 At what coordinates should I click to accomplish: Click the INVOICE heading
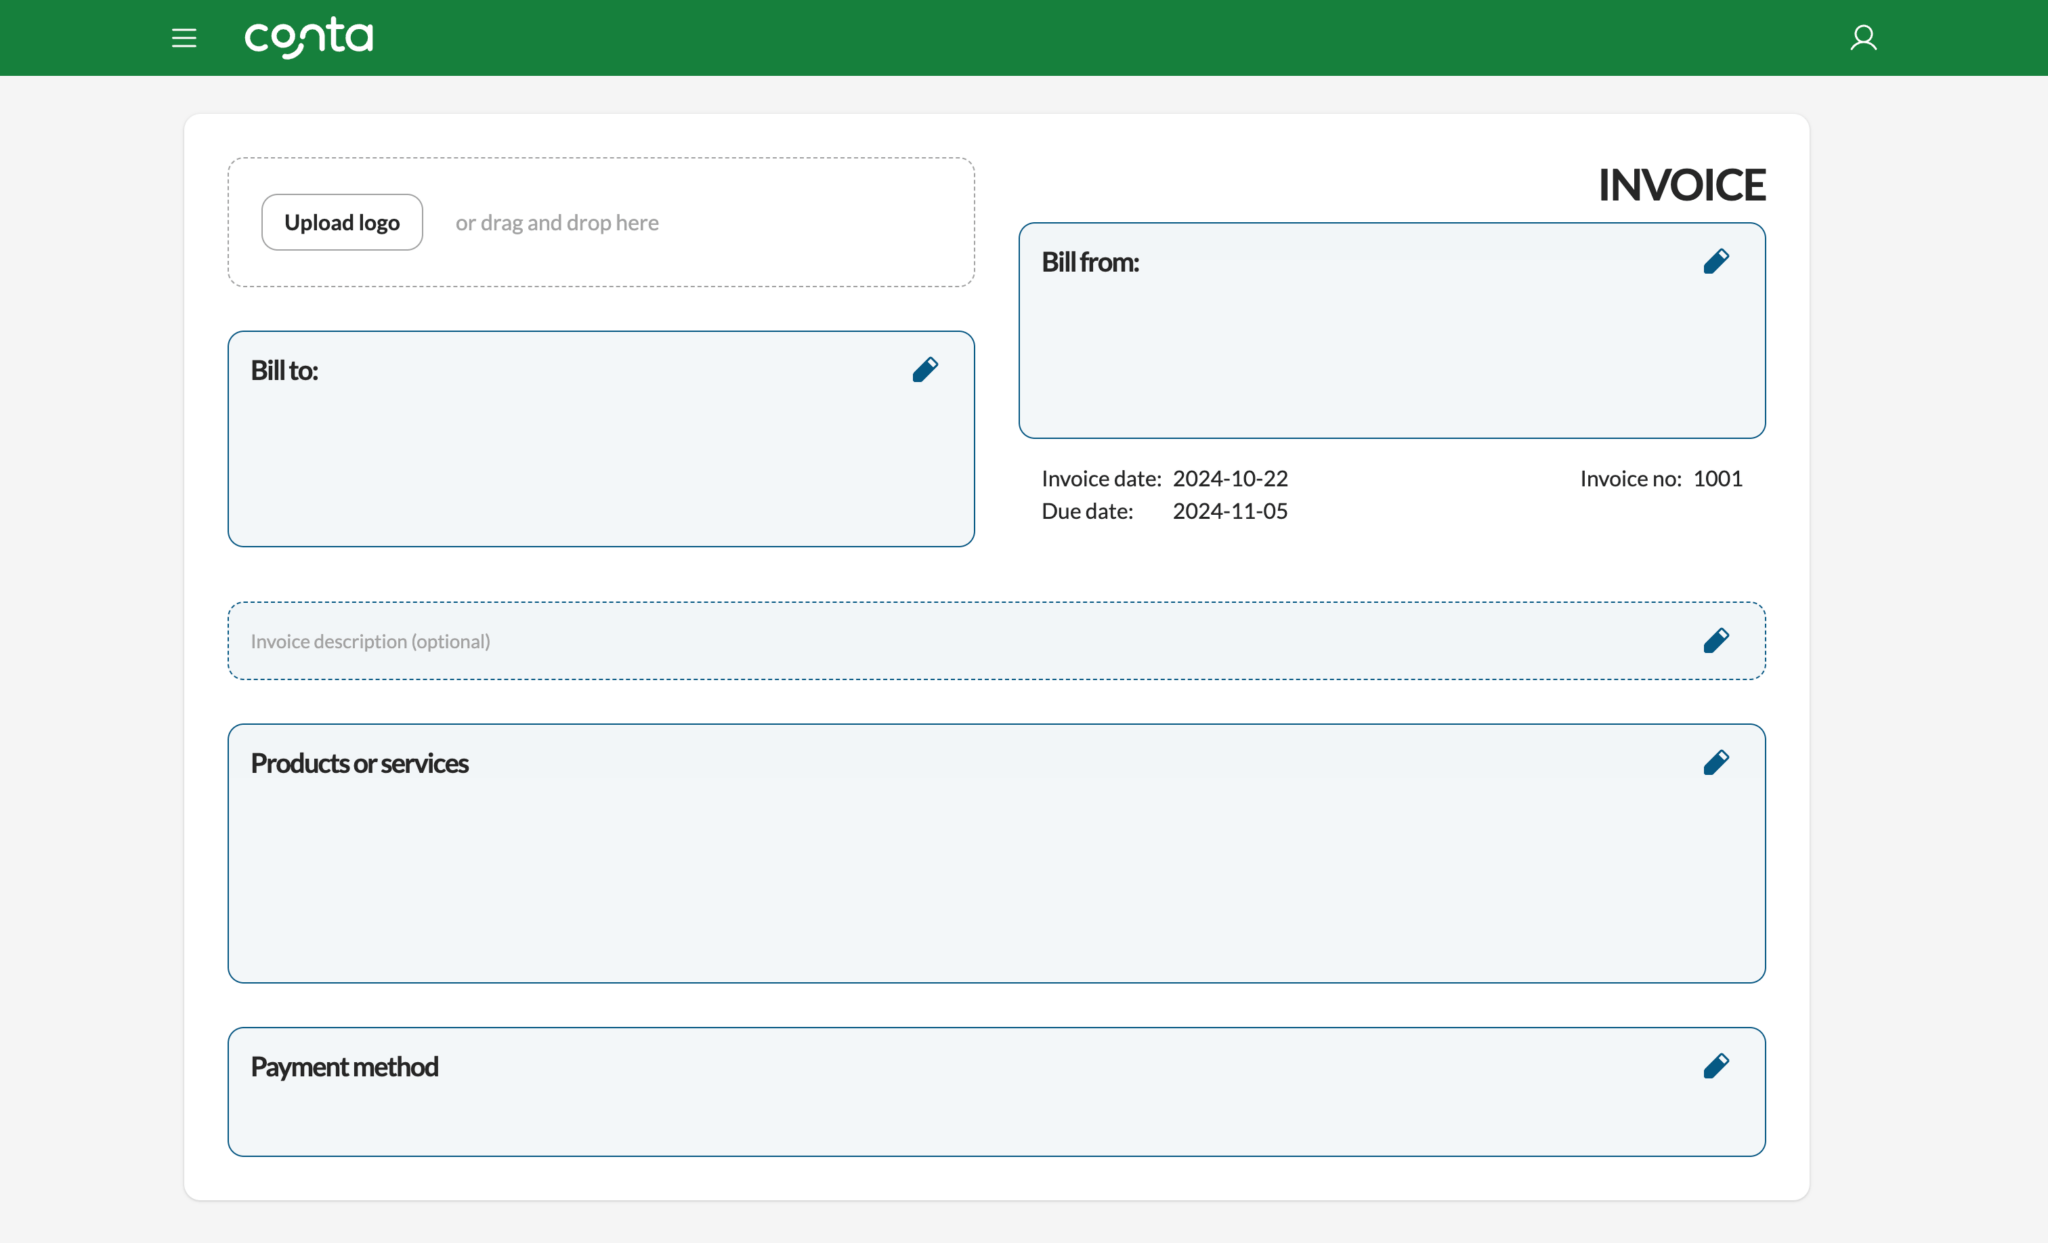coord(1681,184)
